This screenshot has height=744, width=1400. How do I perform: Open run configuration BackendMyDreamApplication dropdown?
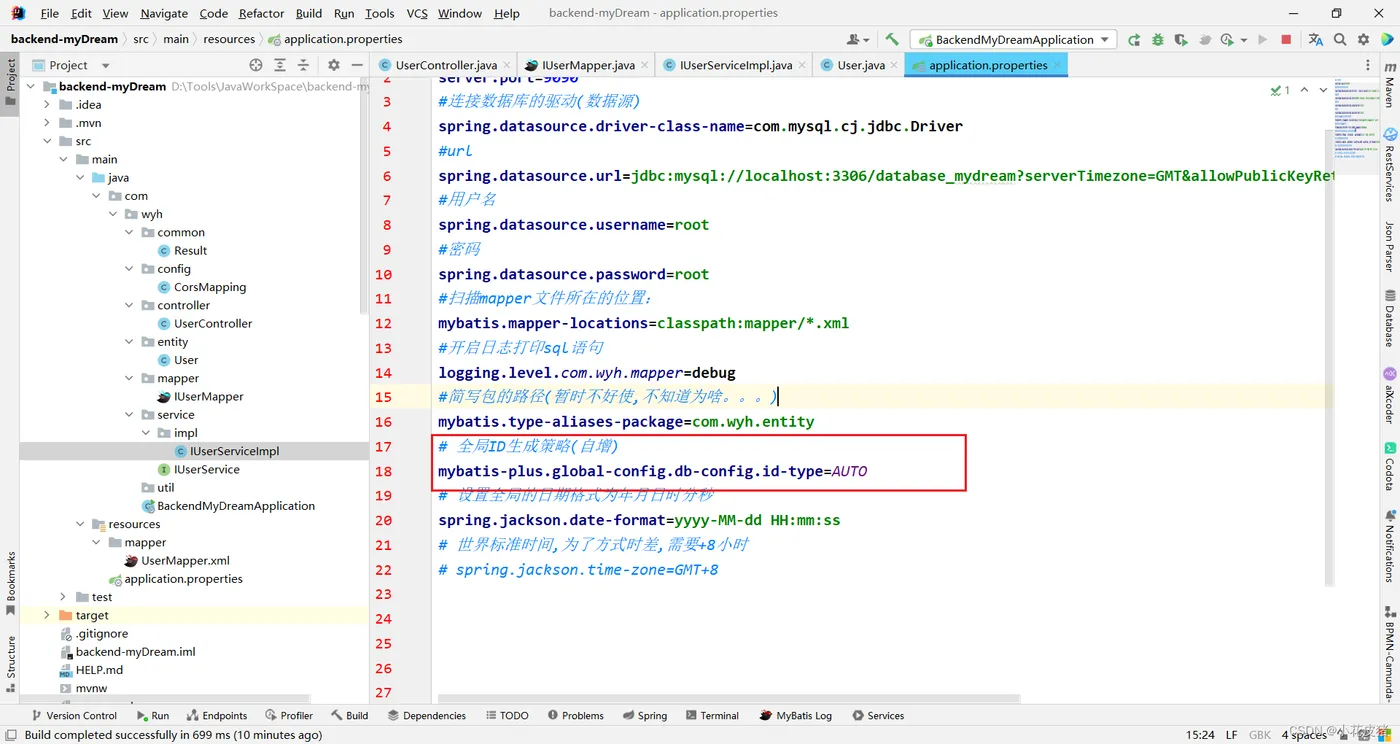click(x=1014, y=40)
